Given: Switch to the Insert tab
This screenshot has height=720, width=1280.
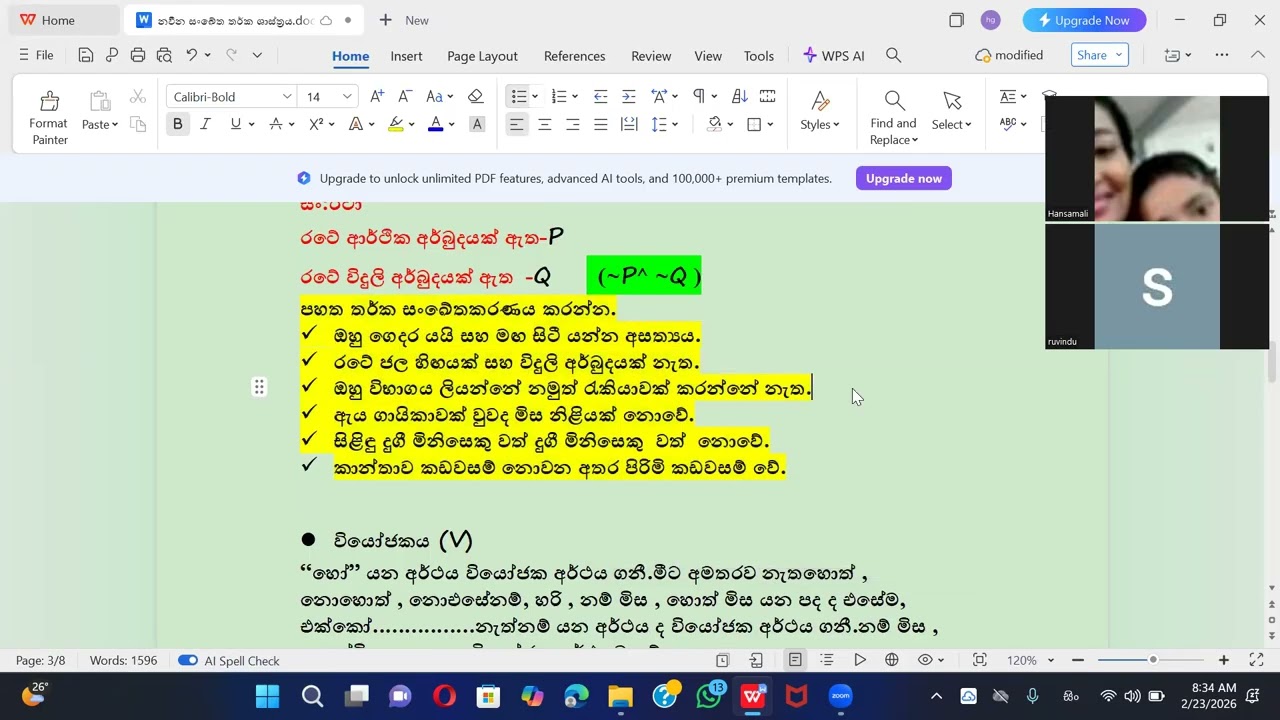Looking at the screenshot, I should click(406, 56).
